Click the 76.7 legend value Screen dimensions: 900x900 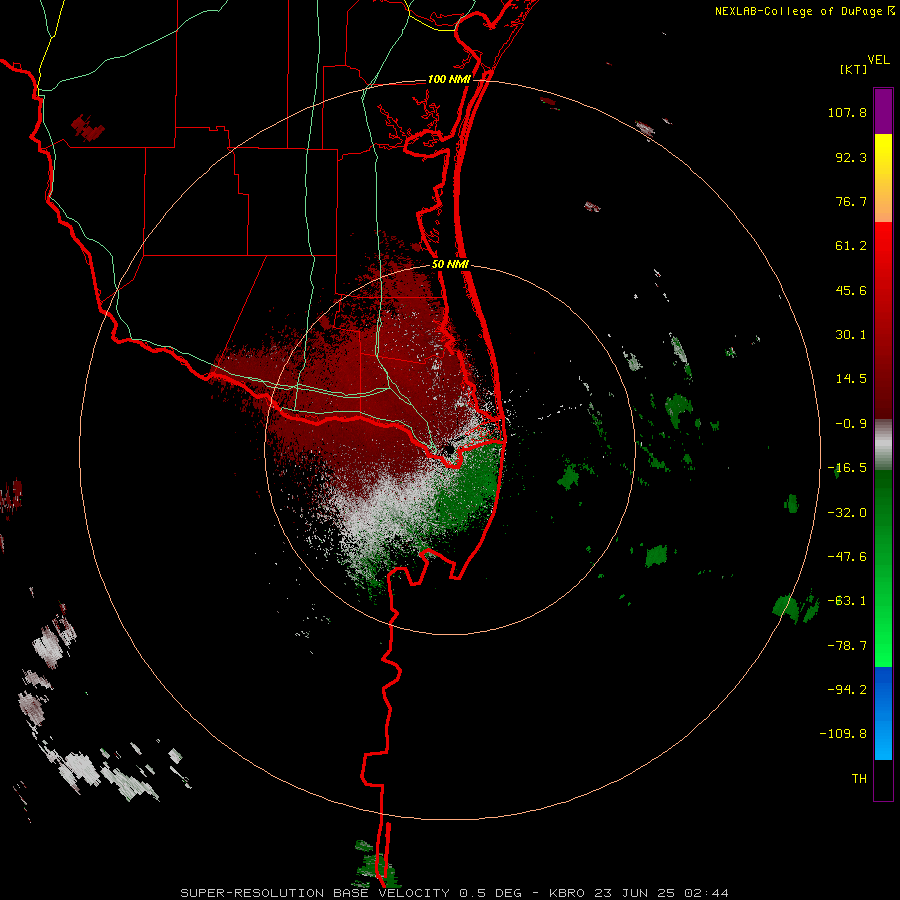(851, 201)
